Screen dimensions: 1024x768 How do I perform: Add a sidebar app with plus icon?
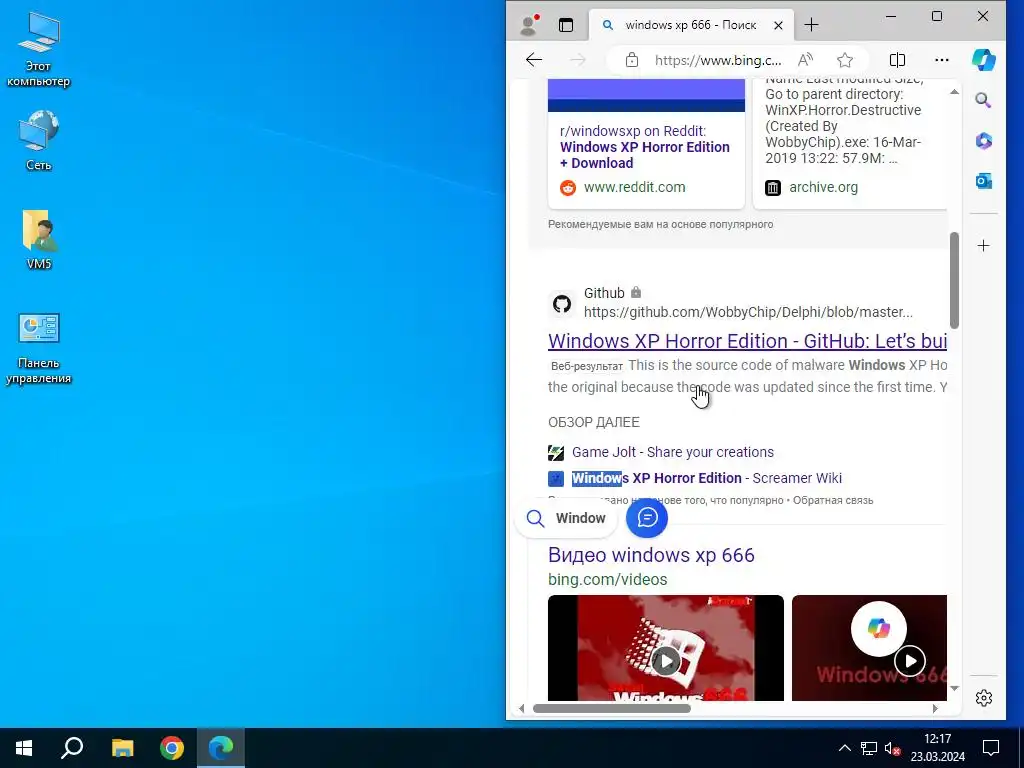pyautogui.click(x=984, y=246)
